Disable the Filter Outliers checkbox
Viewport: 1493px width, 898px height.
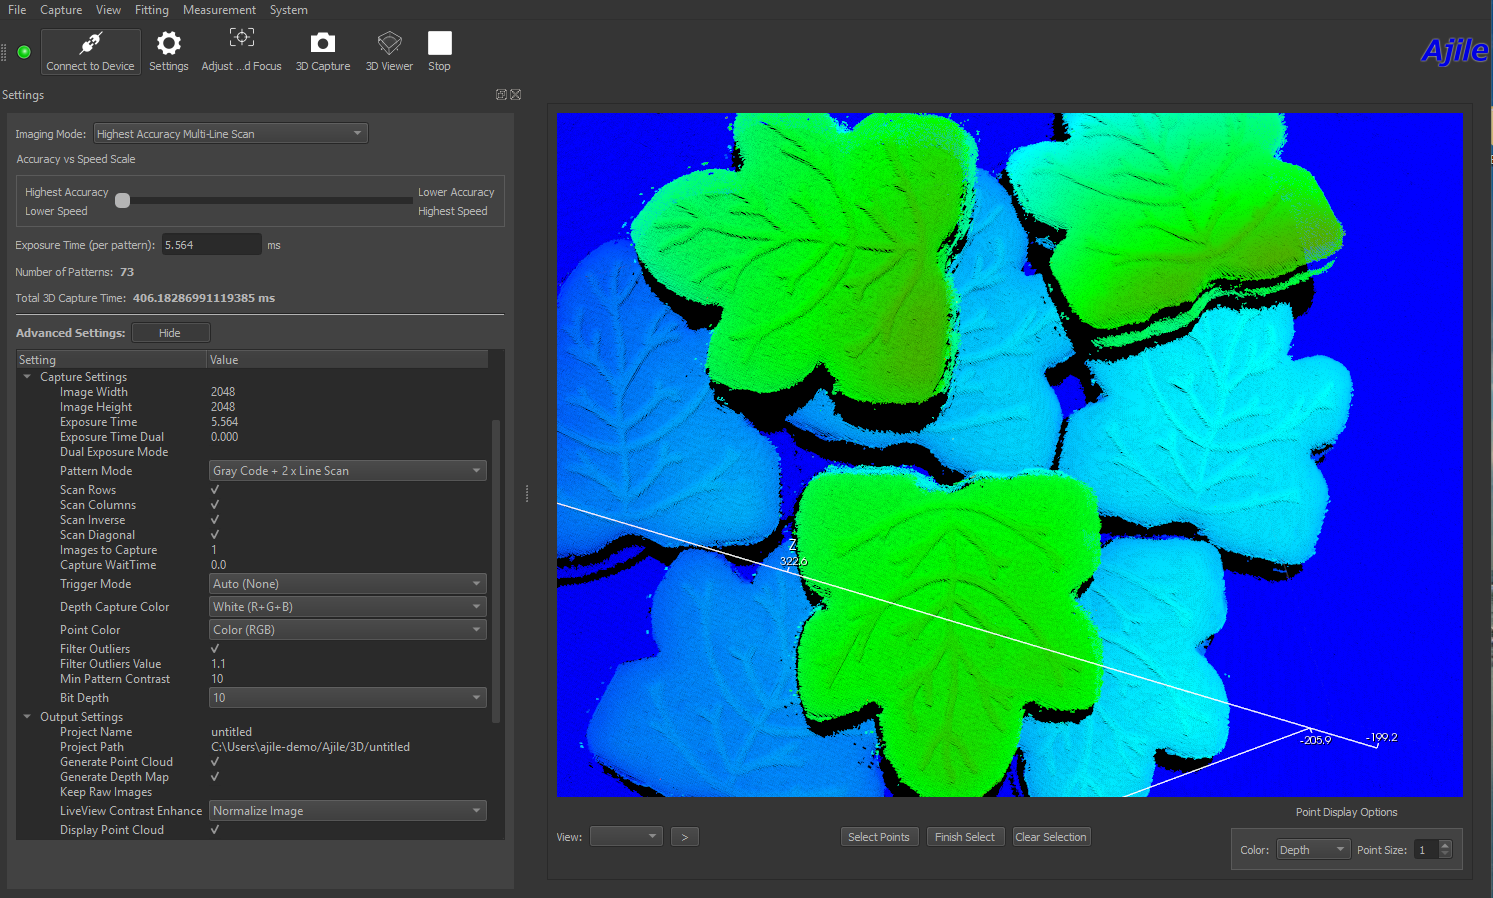coord(215,649)
